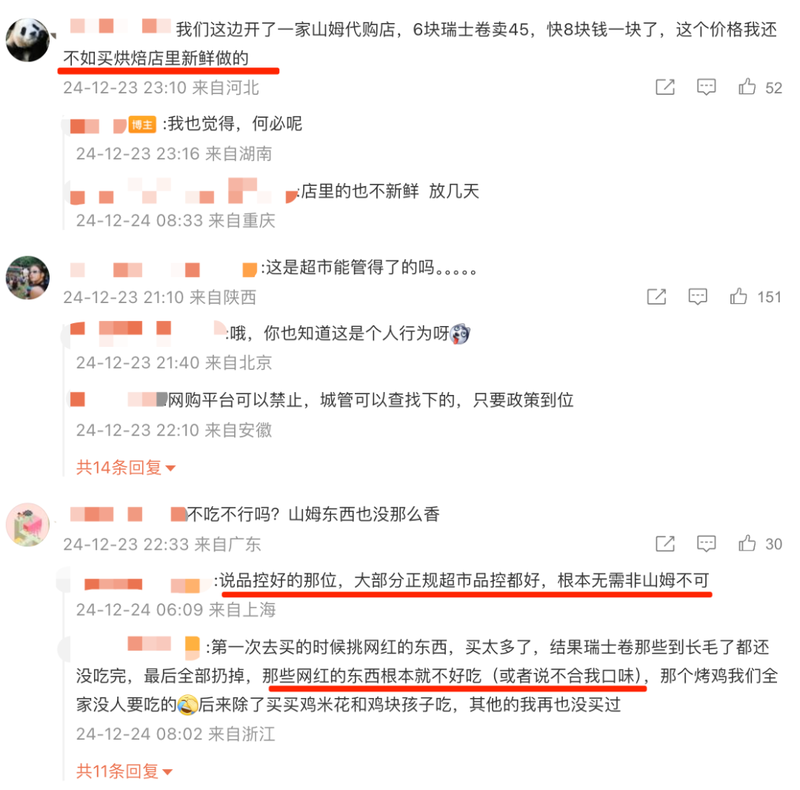Reply to the Hebei comment via chat icon

point(706,87)
